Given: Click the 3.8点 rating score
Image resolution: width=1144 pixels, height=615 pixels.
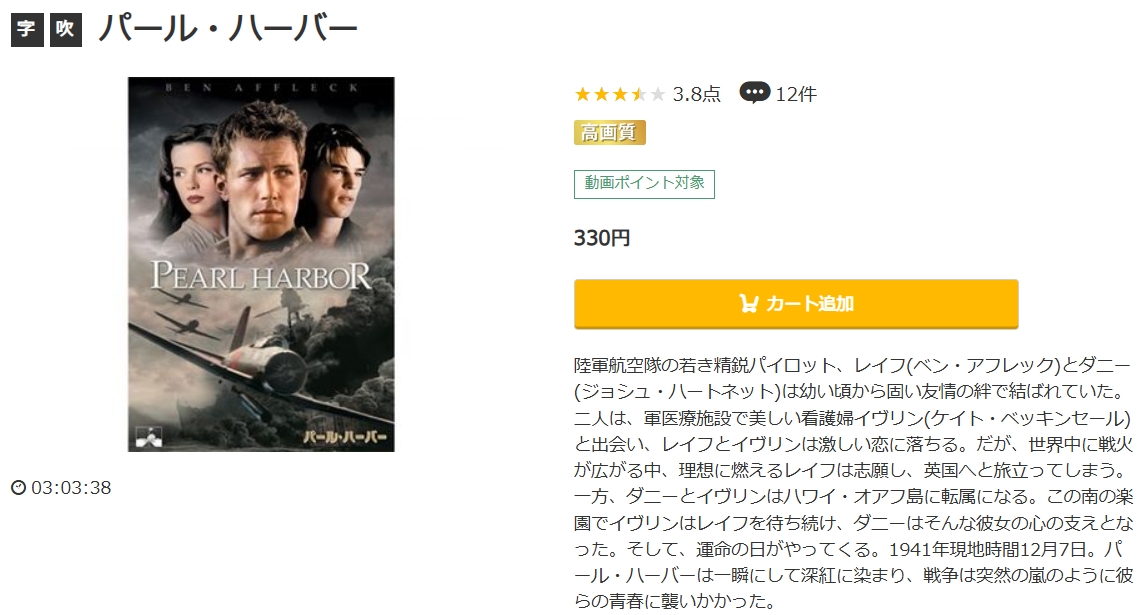Looking at the screenshot, I should click(696, 94).
